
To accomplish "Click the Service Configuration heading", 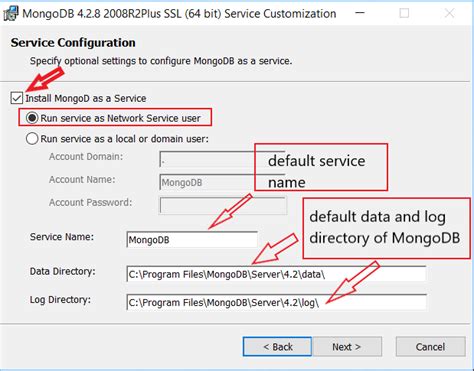I will 73,43.
